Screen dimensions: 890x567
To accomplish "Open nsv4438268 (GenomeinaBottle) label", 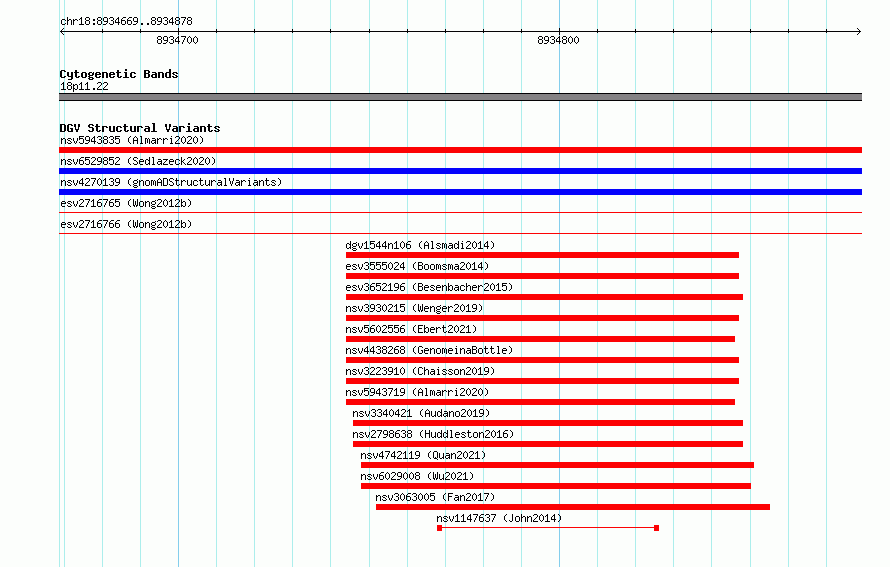I will [x=429, y=350].
